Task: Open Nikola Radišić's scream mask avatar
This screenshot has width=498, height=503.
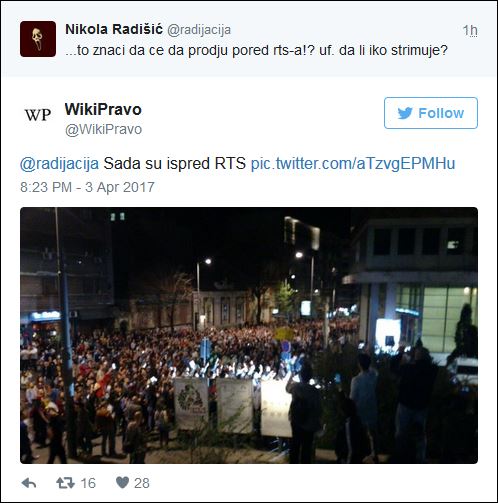Action: (38, 39)
